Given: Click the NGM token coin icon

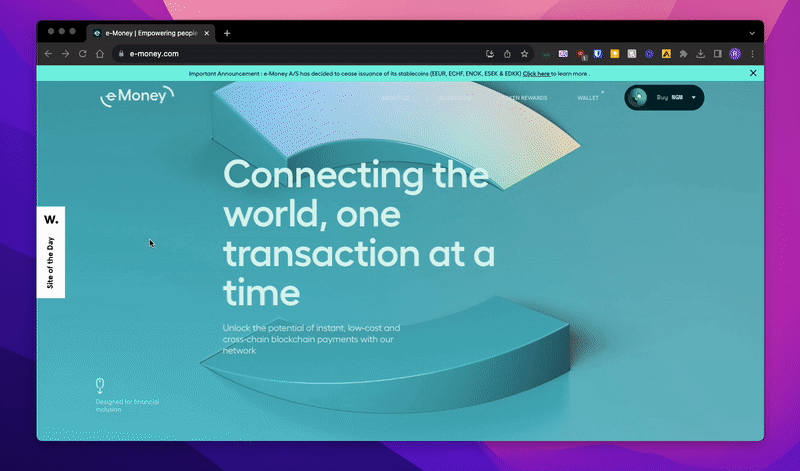Looking at the screenshot, I should pyautogui.click(x=637, y=97).
